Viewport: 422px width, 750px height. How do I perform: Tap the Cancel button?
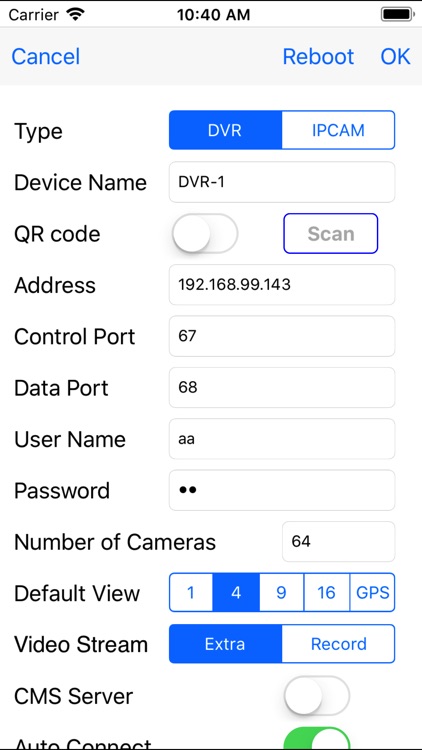pyautogui.click(x=45, y=56)
